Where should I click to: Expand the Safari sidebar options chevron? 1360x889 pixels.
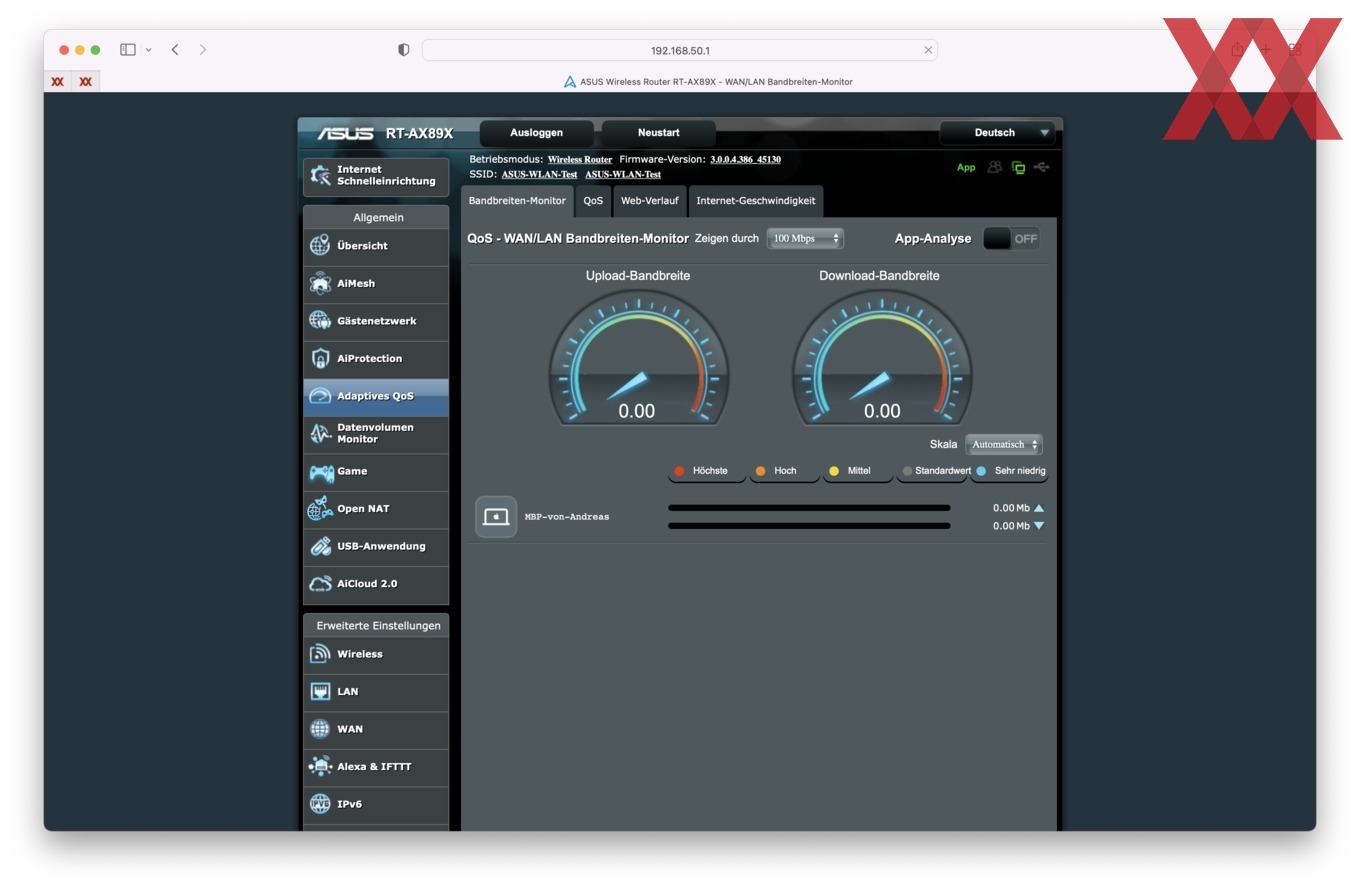pos(148,49)
